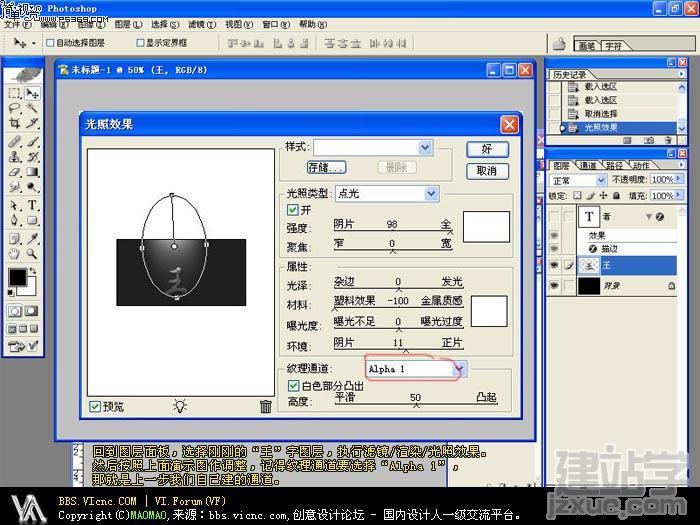Image resolution: width=700 pixels, height=525 pixels.
Task: Open the 光照类型 light type dropdown
Action: click(431, 193)
